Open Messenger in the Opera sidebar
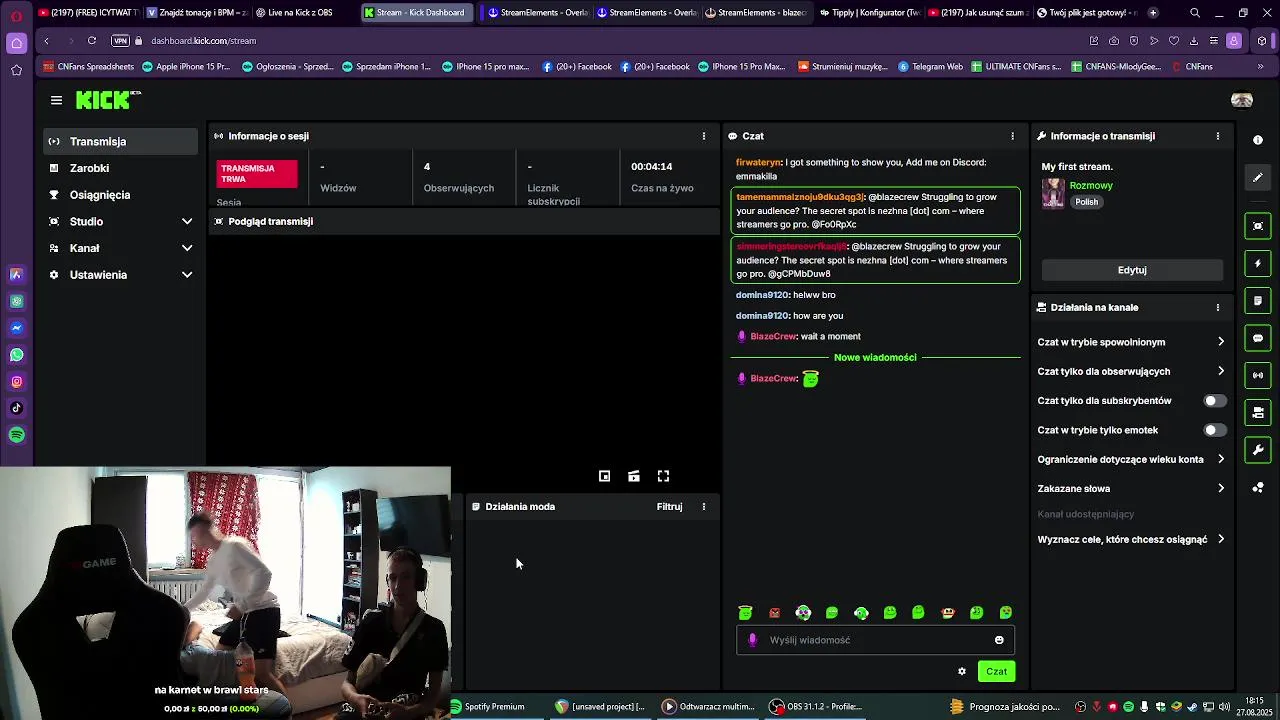The width and height of the screenshot is (1280, 720). point(16,328)
